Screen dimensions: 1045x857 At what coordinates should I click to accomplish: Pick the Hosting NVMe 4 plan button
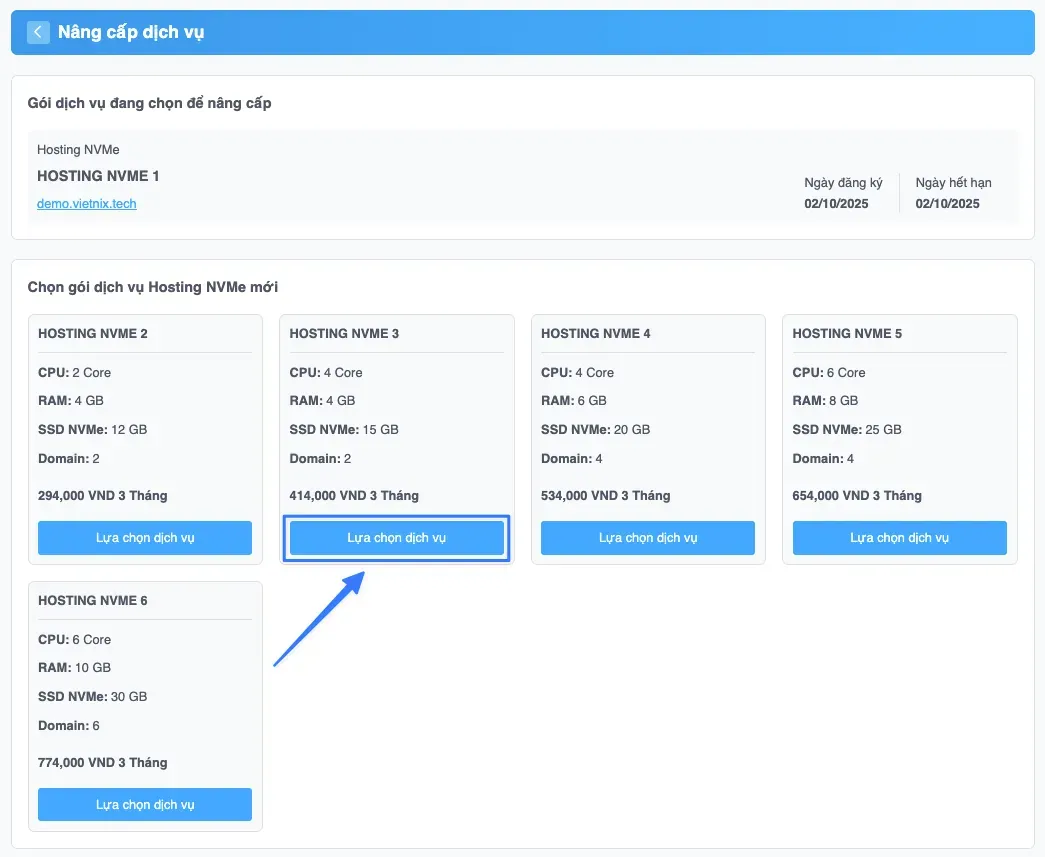(647, 538)
